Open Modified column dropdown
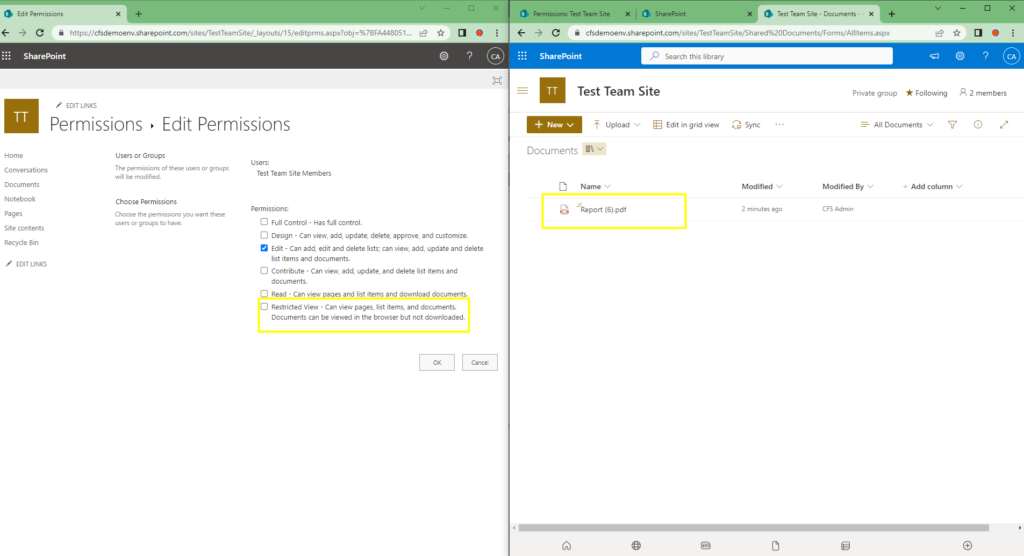 tap(761, 186)
